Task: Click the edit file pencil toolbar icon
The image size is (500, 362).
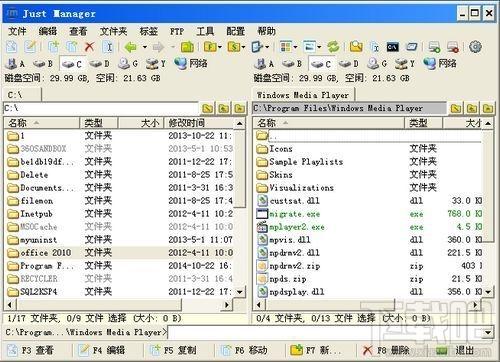Action: [x=31, y=47]
